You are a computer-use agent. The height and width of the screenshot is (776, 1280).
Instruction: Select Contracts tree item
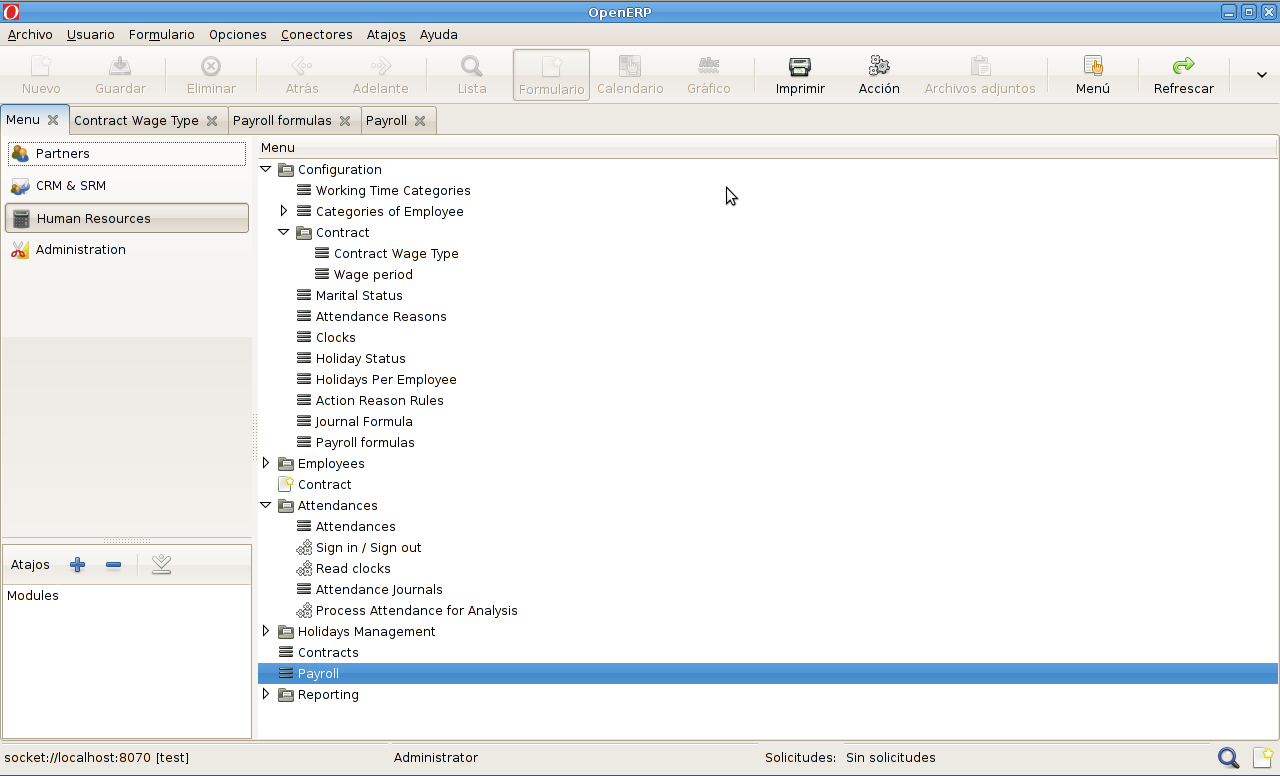click(x=328, y=653)
